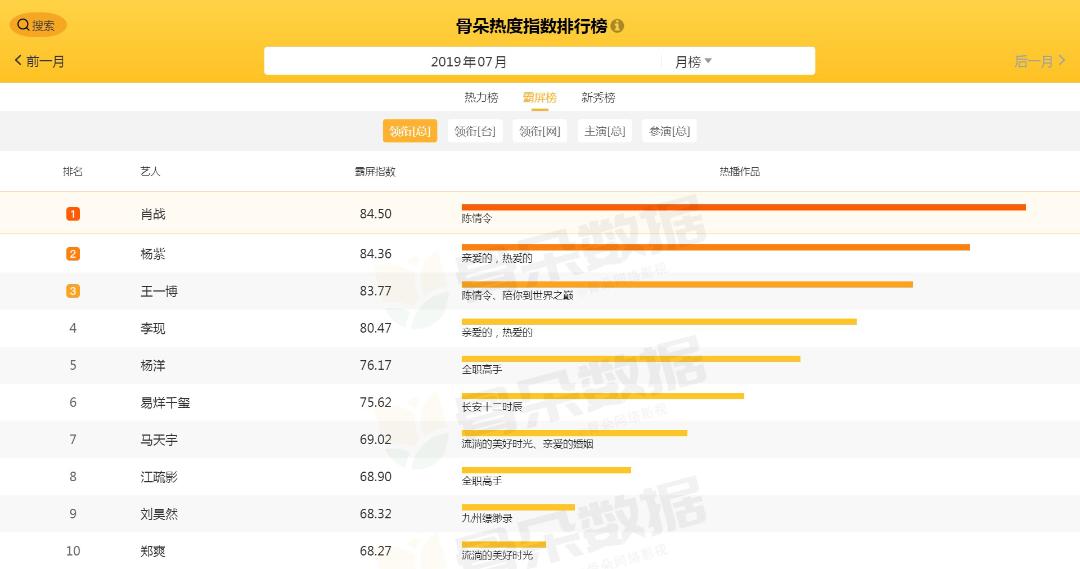Viewport: 1080px width, 569px height.
Task: Click the 搜索 search button
Action: pyautogui.click(x=38, y=25)
